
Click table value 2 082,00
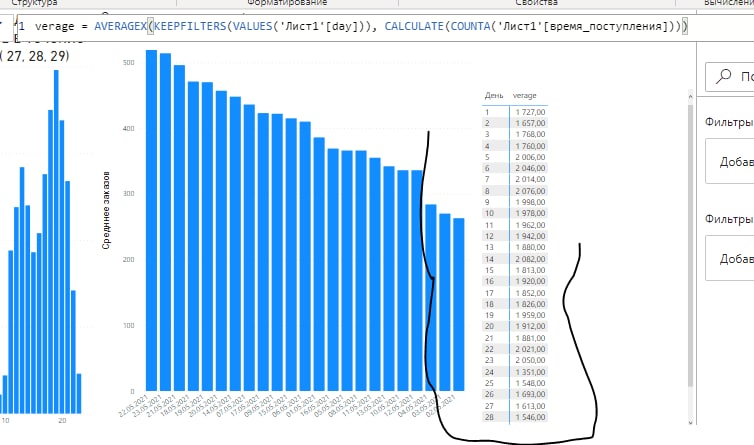pyautogui.click(x=530, y=259)
